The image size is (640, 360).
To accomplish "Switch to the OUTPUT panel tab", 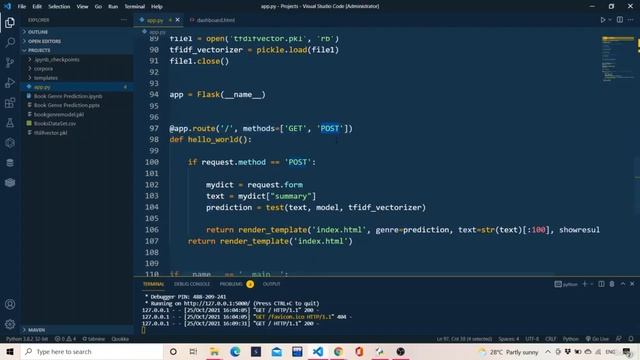I will click(x=271, y=284).
